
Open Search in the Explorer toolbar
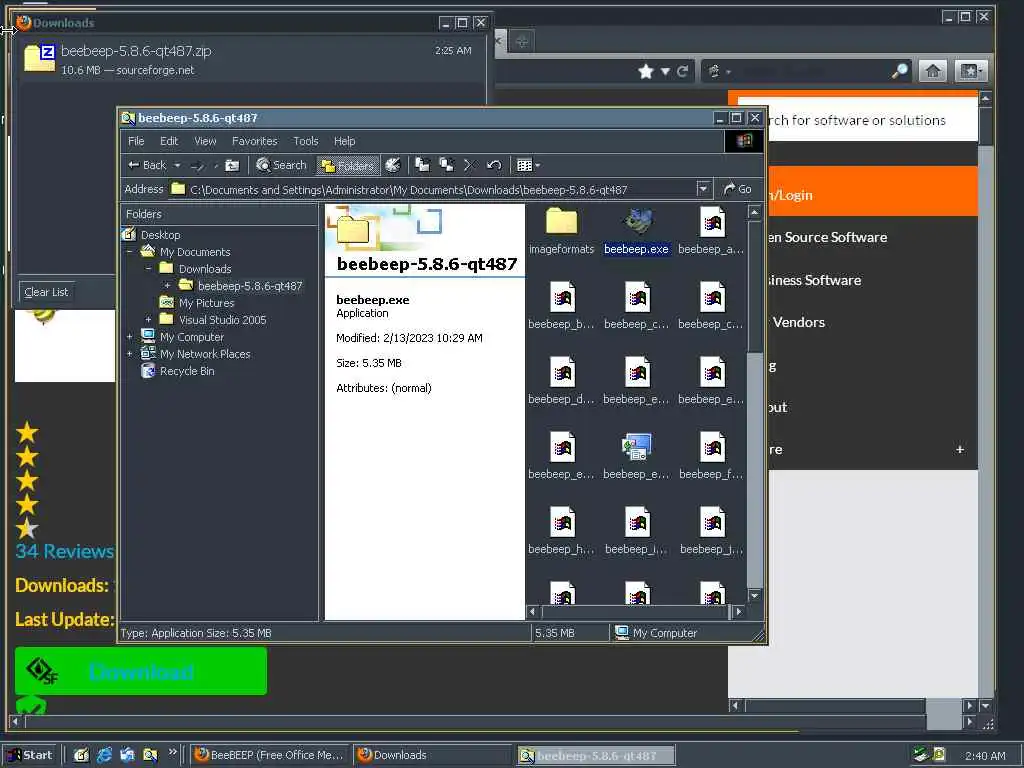(x=281, y=165)
